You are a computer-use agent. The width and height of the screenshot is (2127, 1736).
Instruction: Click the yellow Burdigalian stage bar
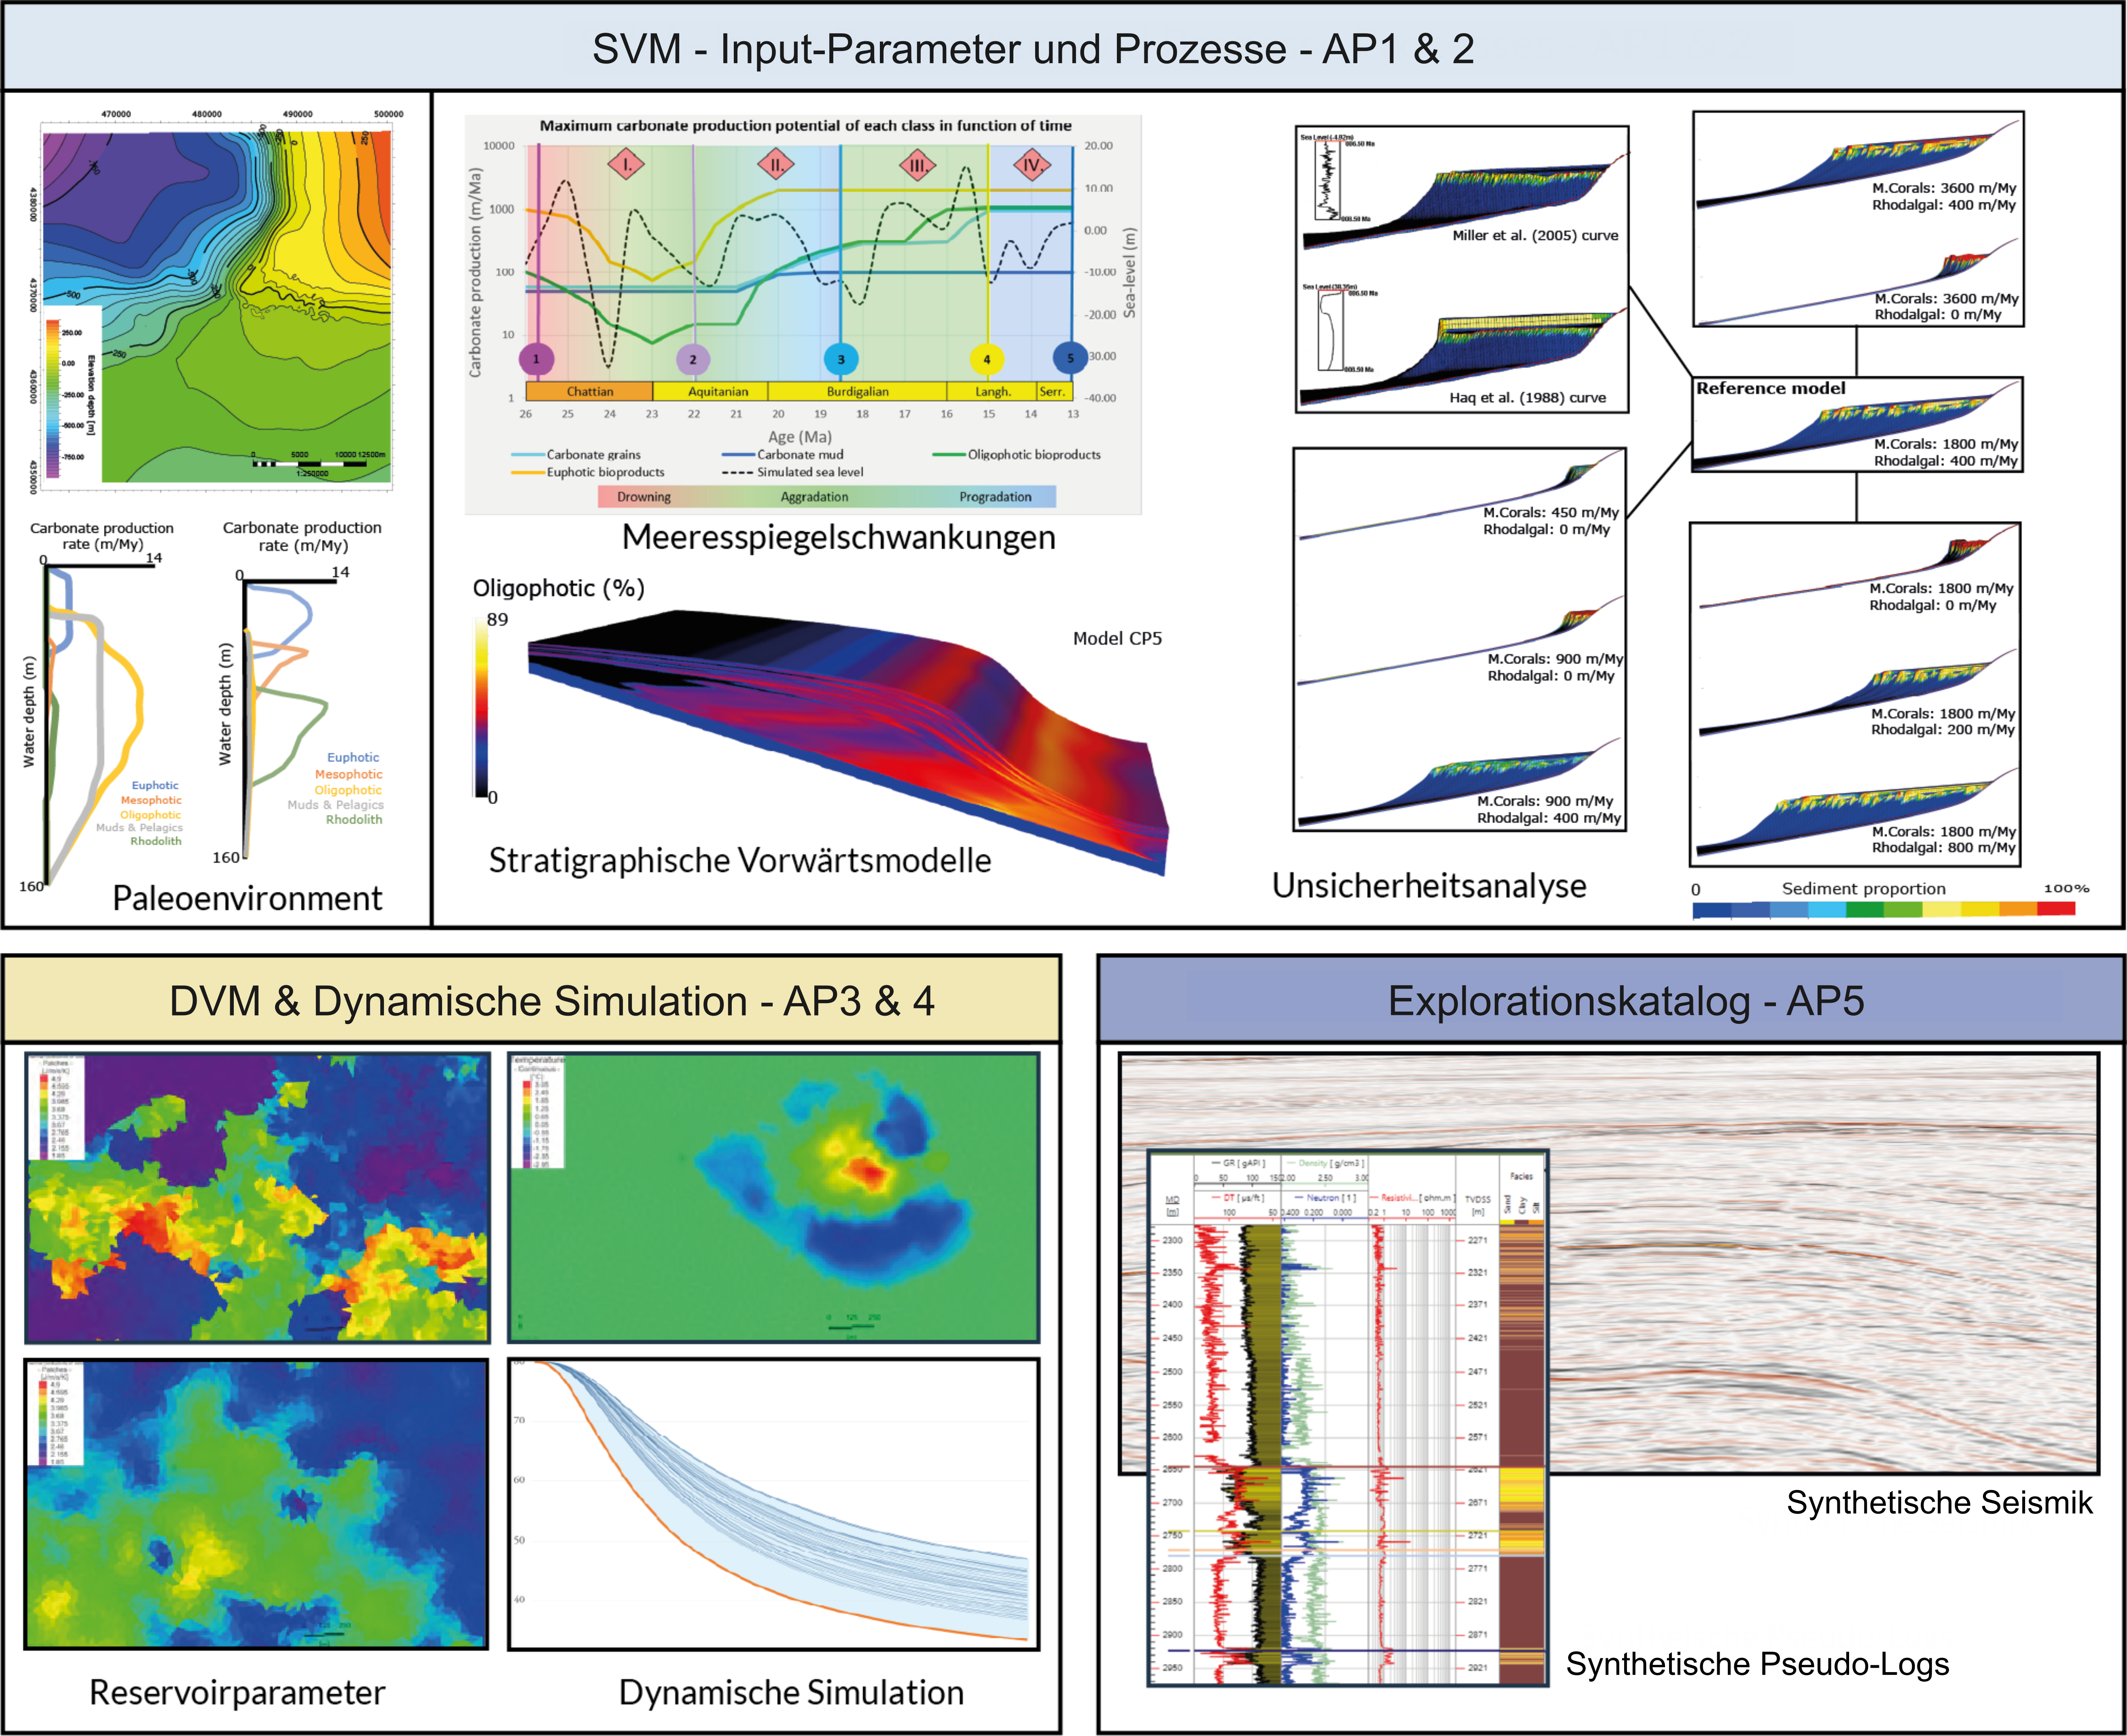(857, 391)
